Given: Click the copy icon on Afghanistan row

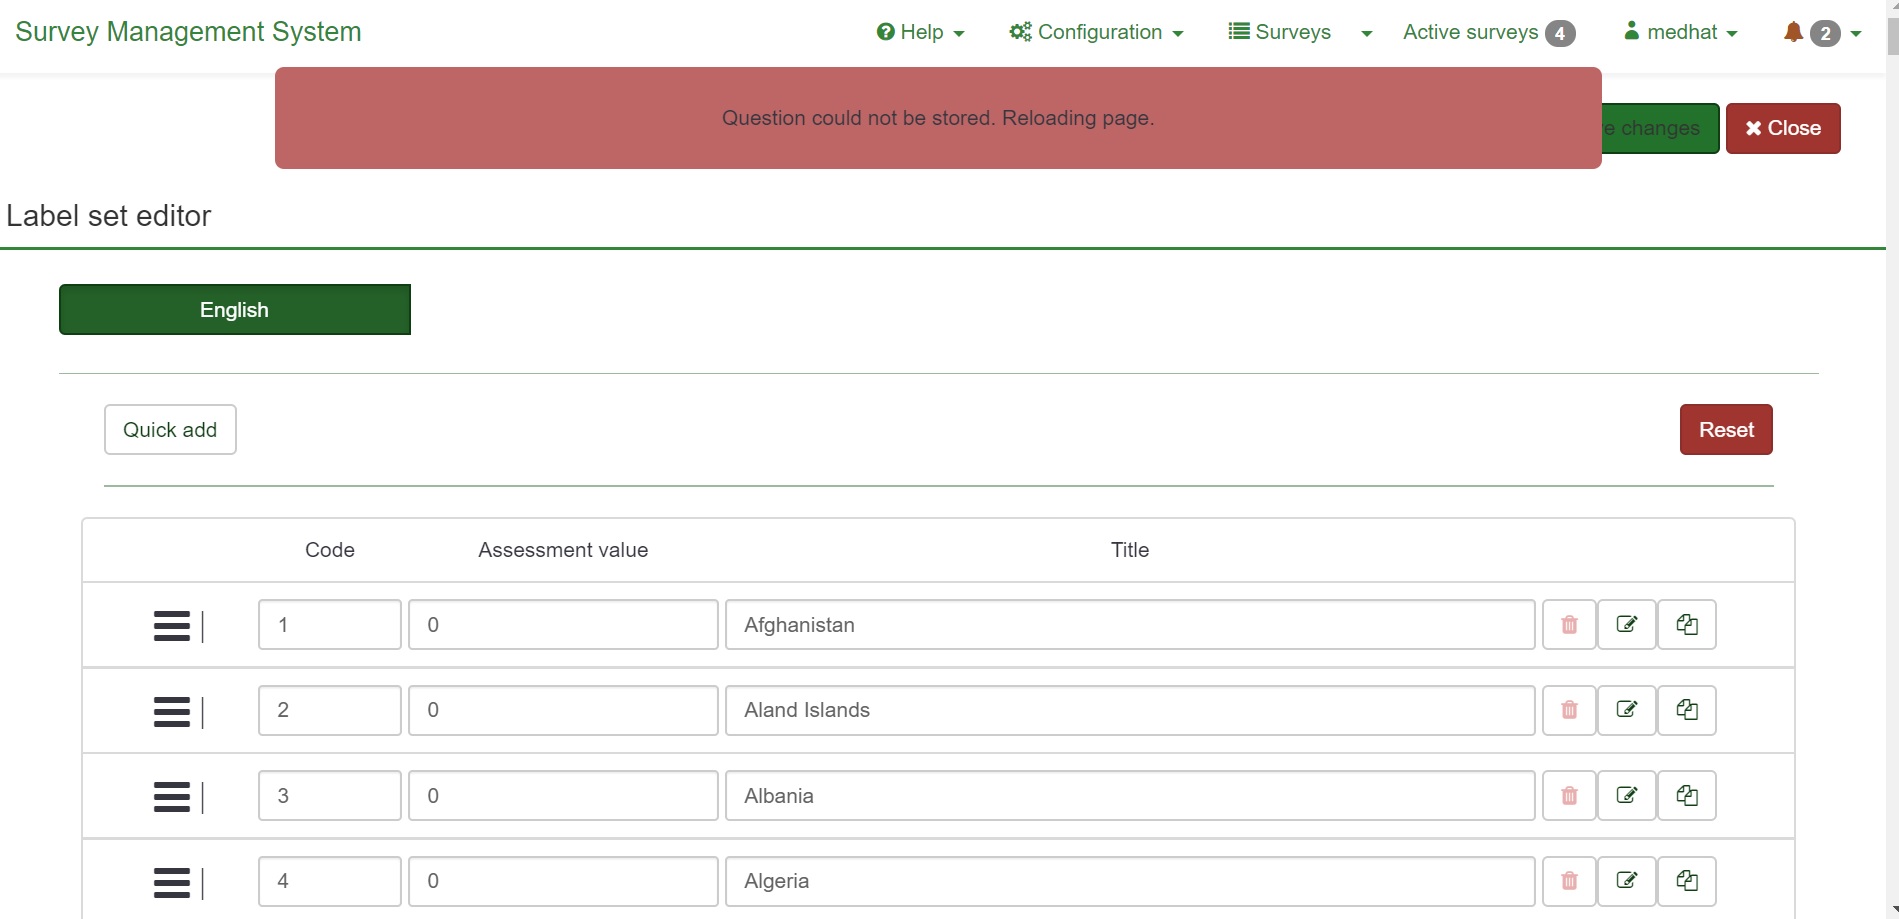Looking at the screenshot, I should [x=1687, y=625].
